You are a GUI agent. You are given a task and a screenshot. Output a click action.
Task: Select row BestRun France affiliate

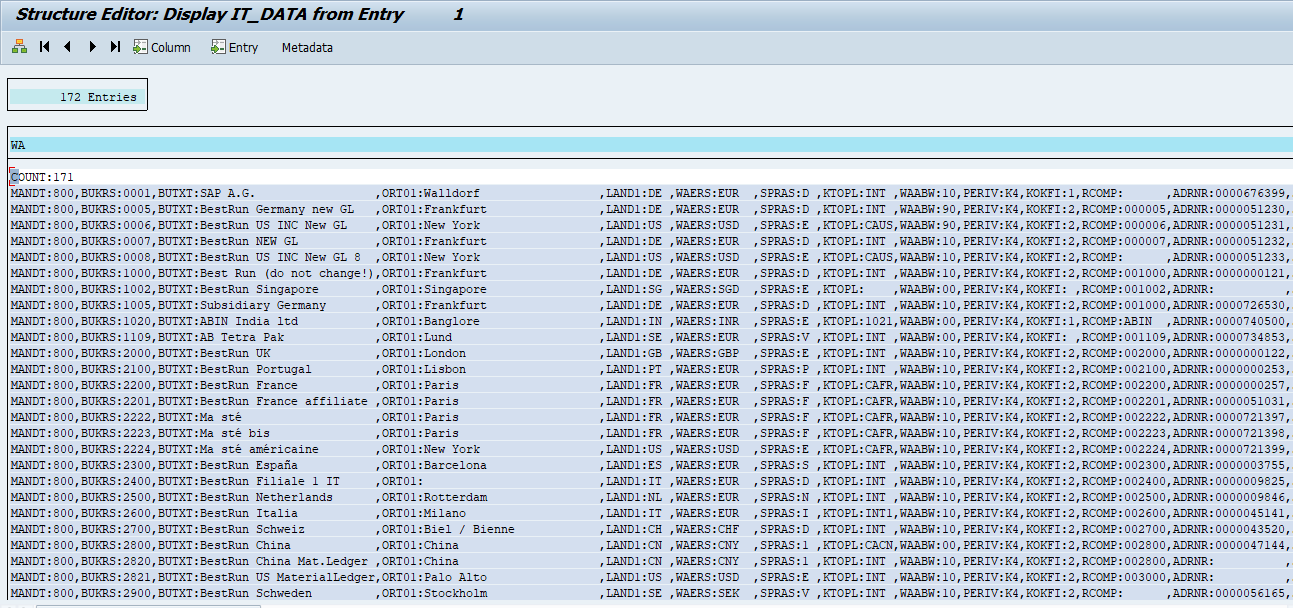tap(650, 401)
